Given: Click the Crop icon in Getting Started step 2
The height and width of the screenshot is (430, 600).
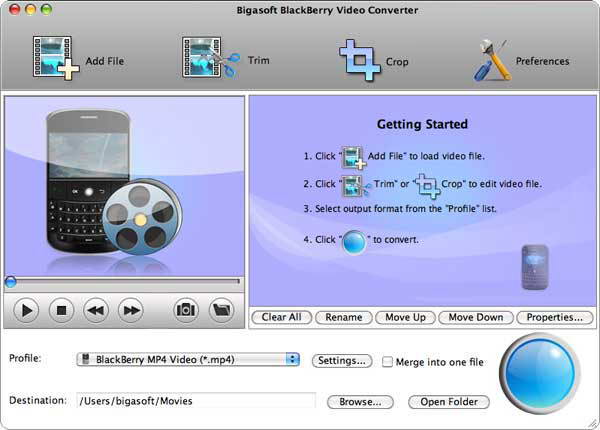Looking at the screenshot, I should tap(426, 186).
